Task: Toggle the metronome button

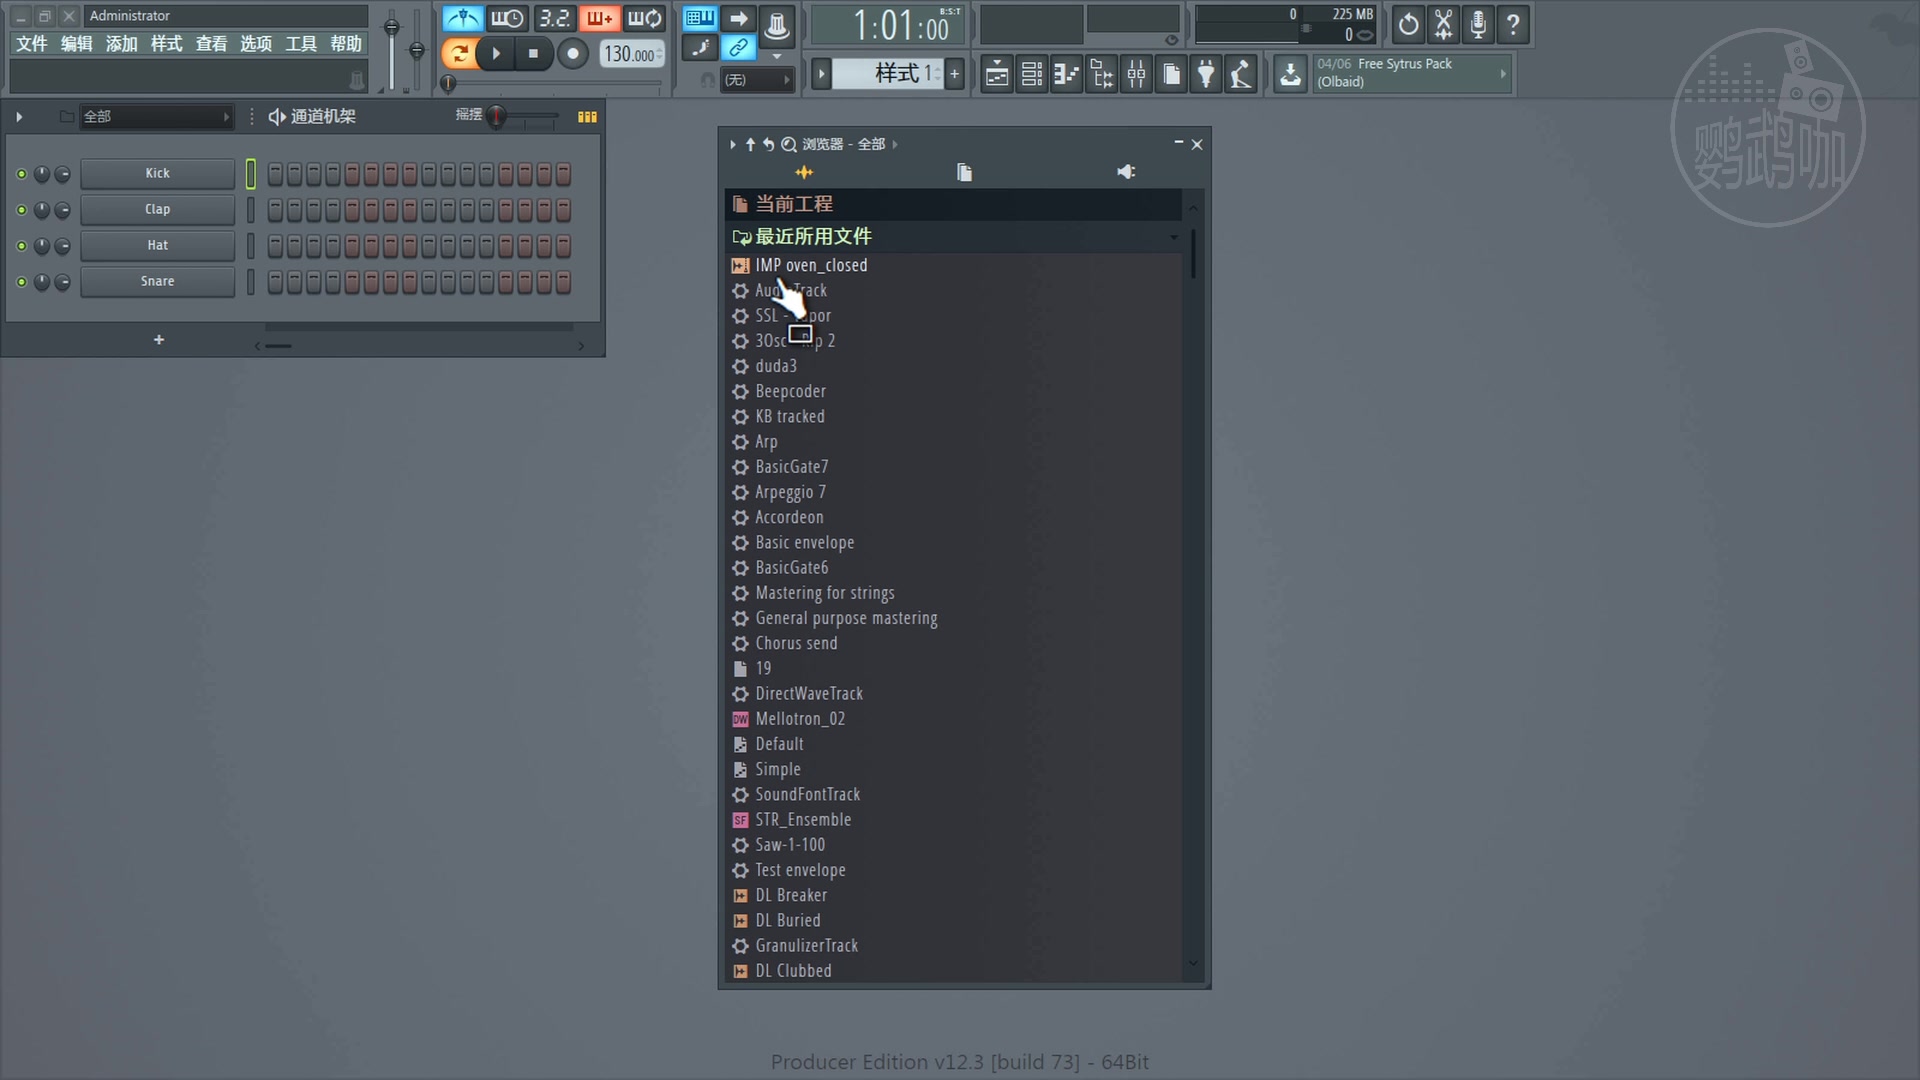Action: [x=462, y=18]
